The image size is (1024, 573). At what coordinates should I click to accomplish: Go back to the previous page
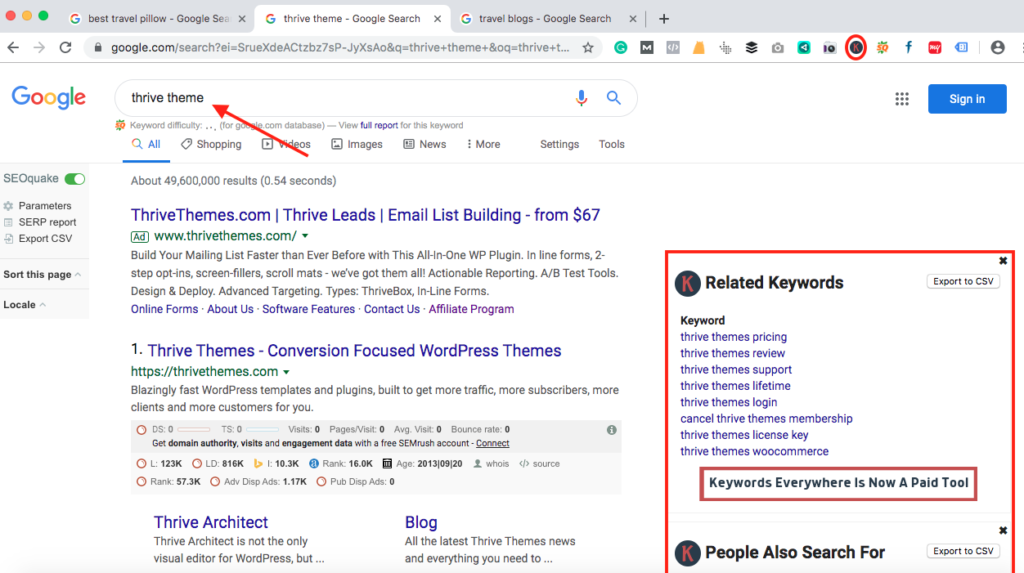pos(13,47)
